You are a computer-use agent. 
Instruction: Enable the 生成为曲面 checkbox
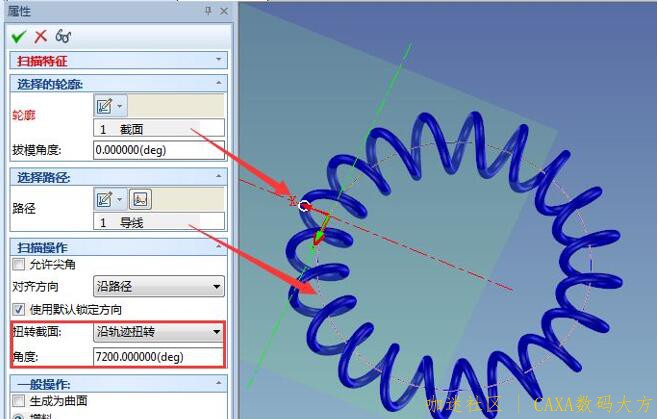coord(18,401)
